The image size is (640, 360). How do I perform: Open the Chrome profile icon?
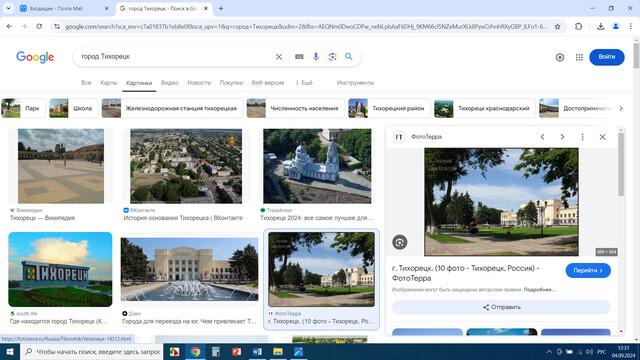pos(616,27)
